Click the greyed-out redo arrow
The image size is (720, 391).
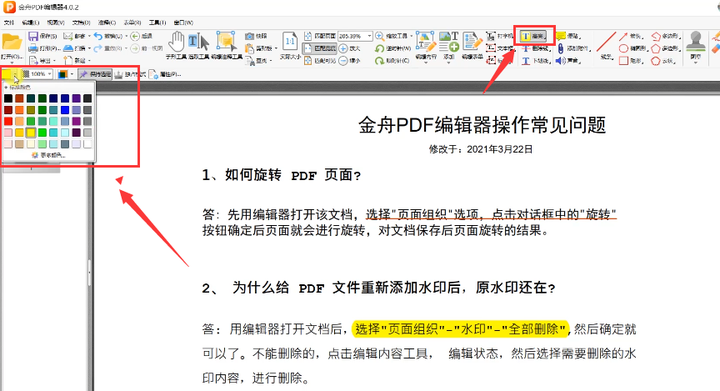point(98,48)
